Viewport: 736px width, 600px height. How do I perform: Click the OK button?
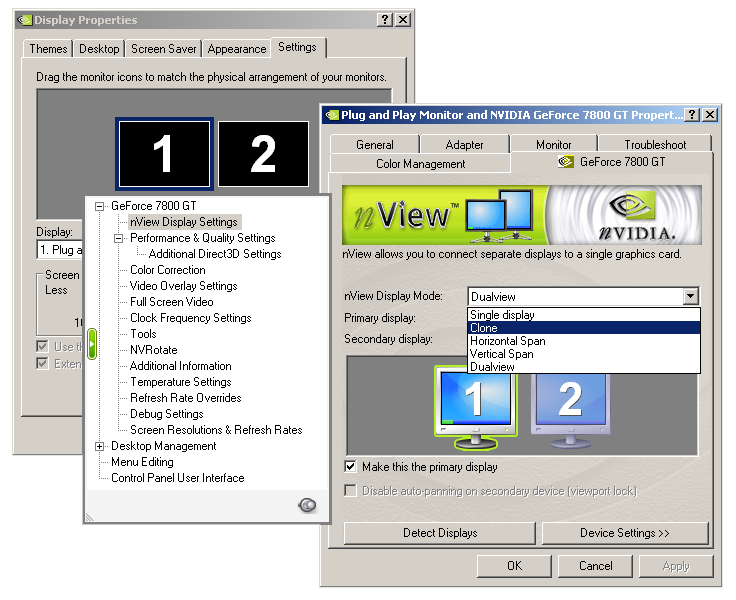[514, 566]
